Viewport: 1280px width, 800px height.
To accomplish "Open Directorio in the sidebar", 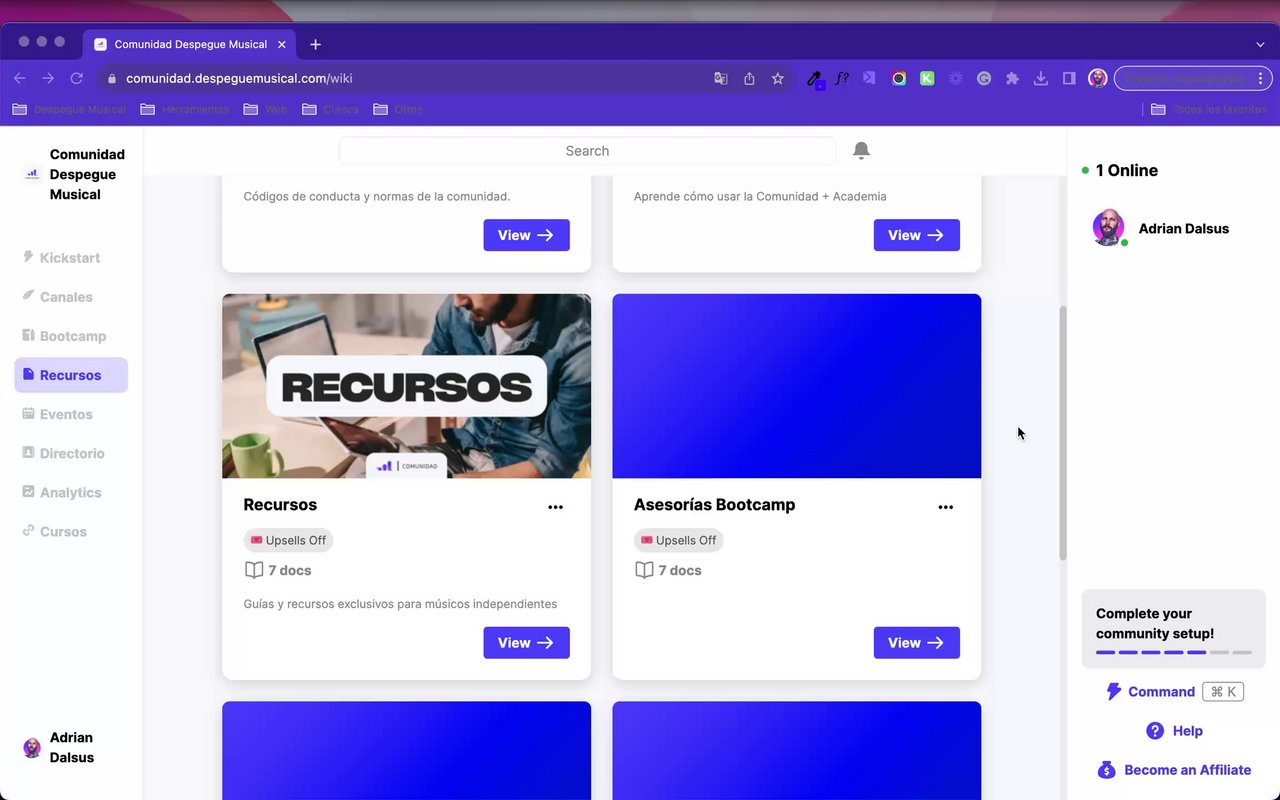I will [x=70, y=453].
